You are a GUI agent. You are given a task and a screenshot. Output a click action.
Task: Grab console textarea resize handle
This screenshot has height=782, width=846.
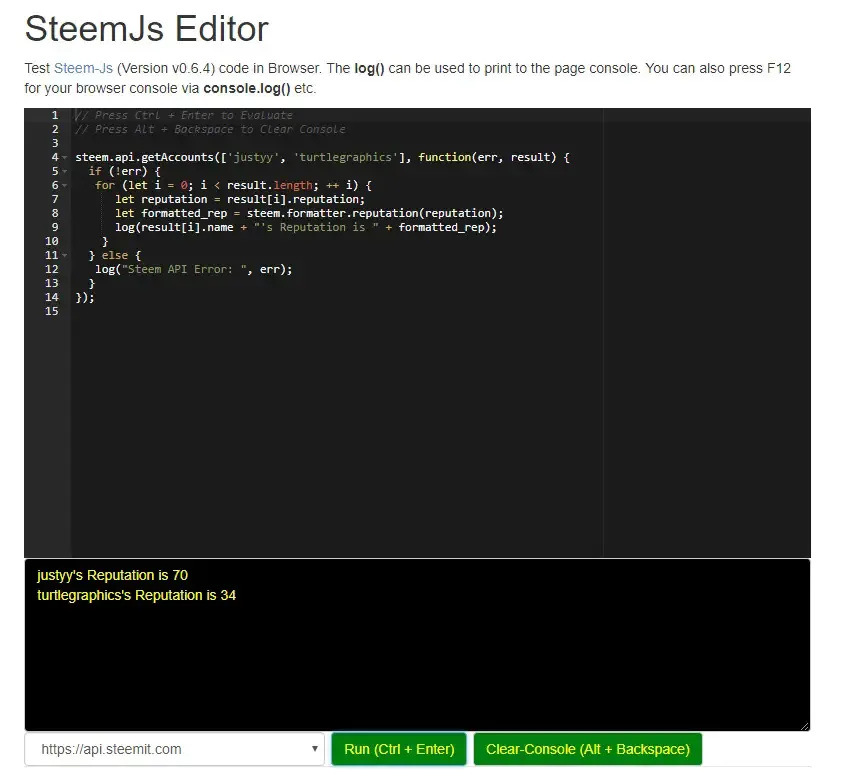pos(804,726)
